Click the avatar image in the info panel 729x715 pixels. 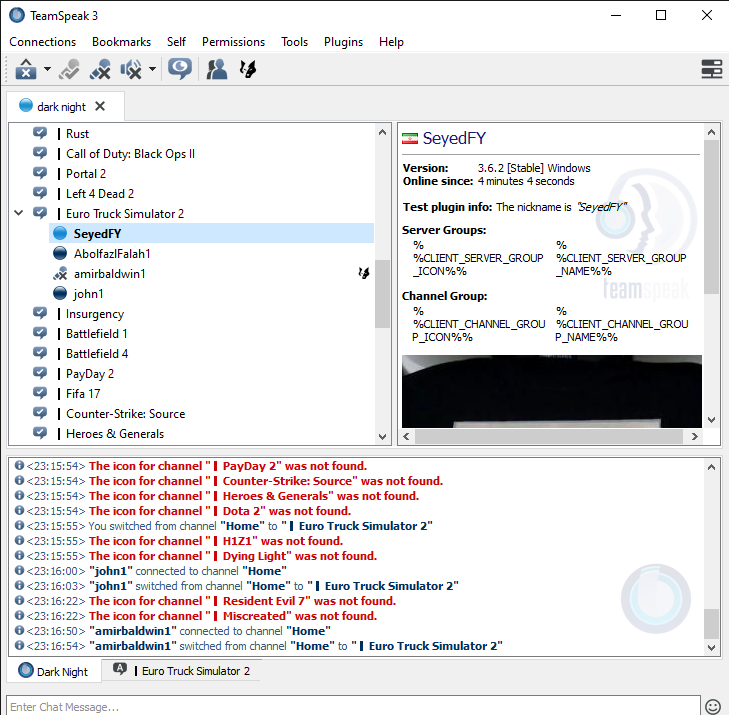click(551, 391)
